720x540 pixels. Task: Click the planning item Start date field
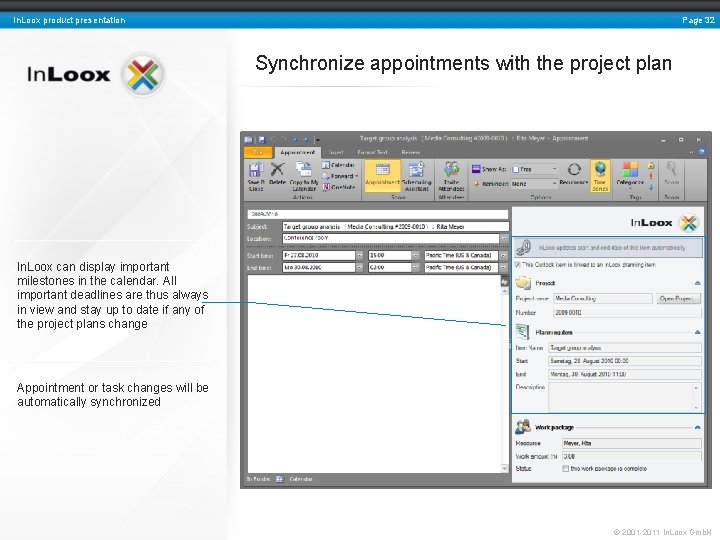coord(625,361)
